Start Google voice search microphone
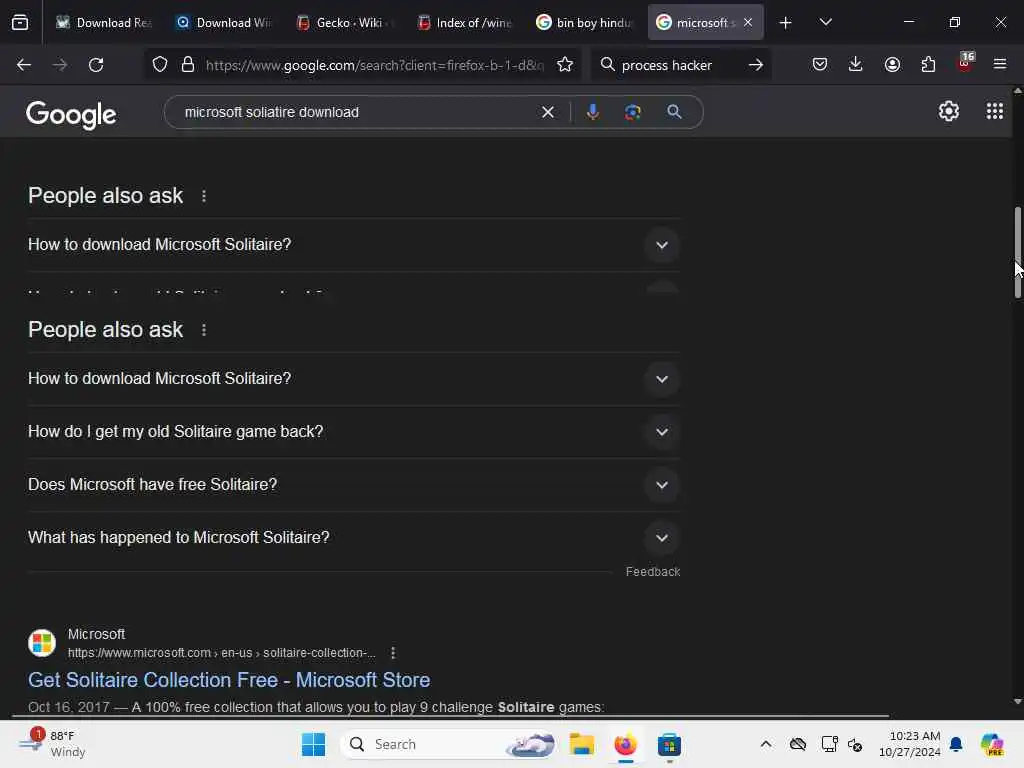This screenshot has width=1024, height=768. click(592, 112)
